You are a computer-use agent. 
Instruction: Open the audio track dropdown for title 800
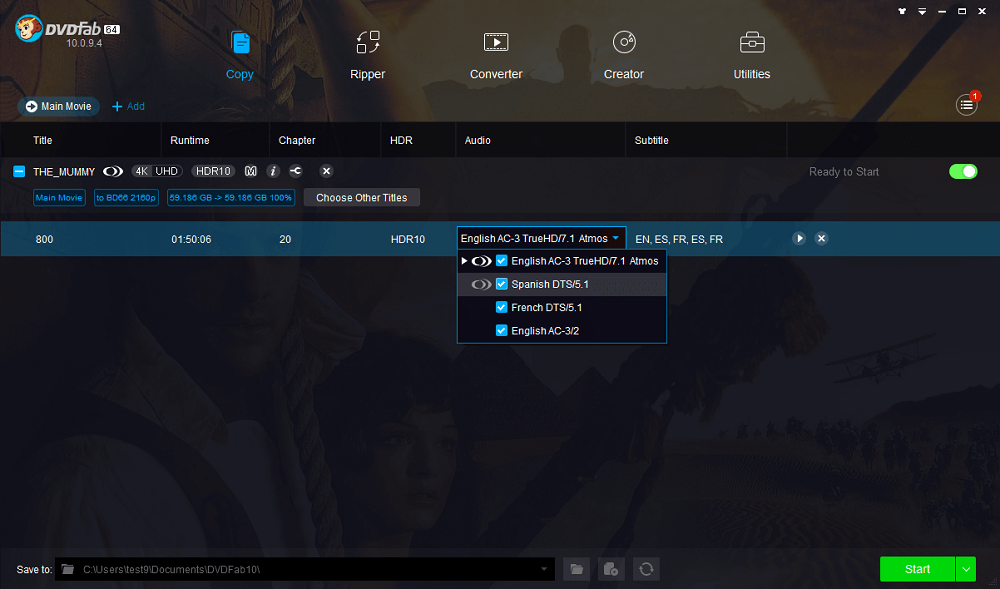tap(541, 238)
